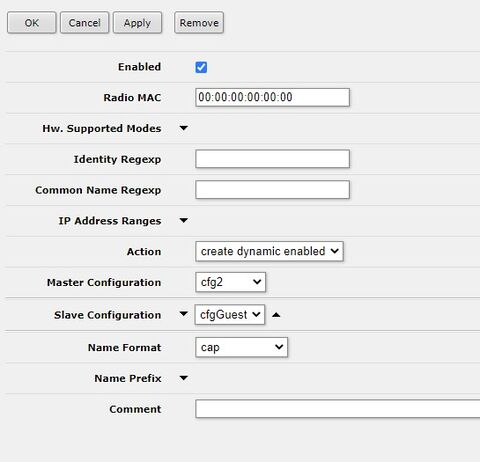Click the Remove button

coord(199,23)
